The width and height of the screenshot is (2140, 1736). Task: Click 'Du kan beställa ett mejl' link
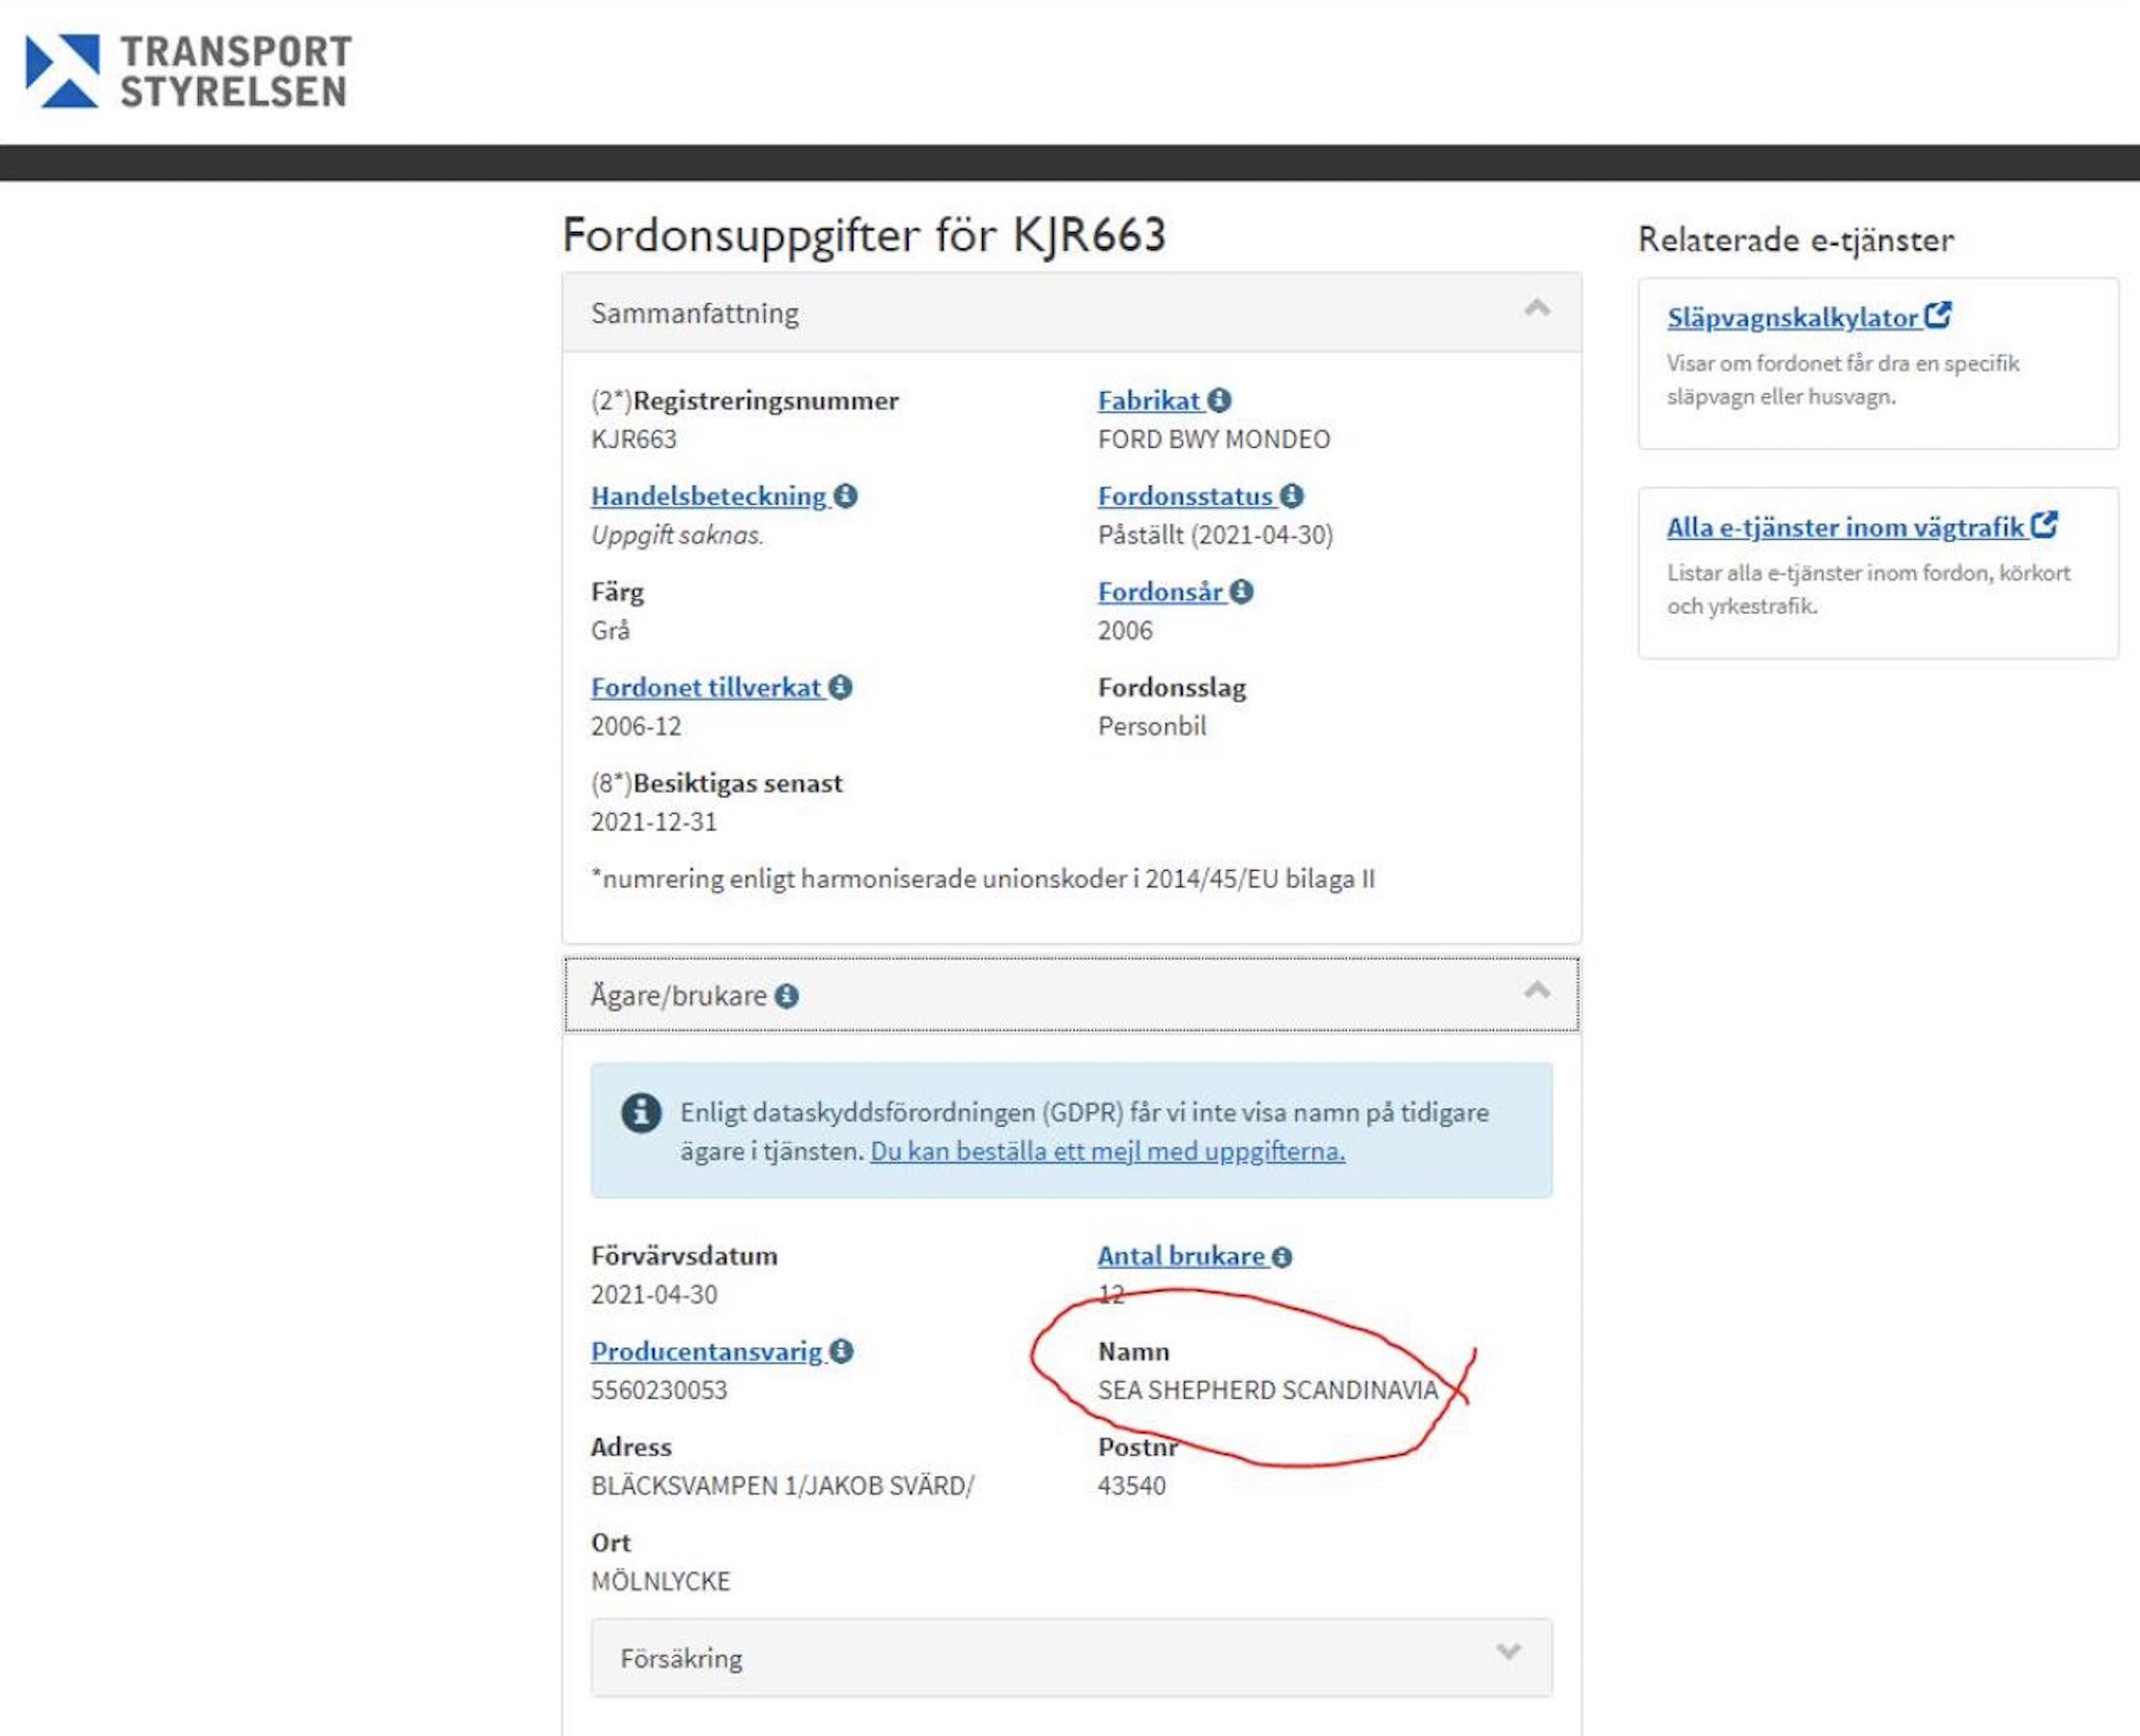pos(1107,1151)
